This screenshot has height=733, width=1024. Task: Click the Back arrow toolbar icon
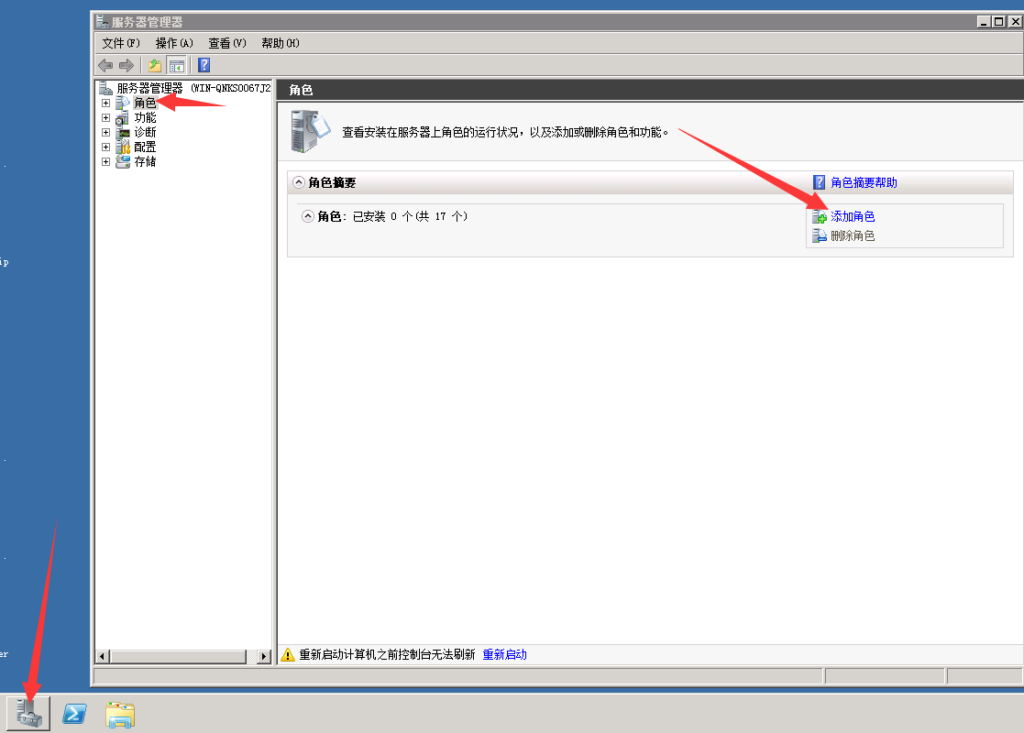105,65
